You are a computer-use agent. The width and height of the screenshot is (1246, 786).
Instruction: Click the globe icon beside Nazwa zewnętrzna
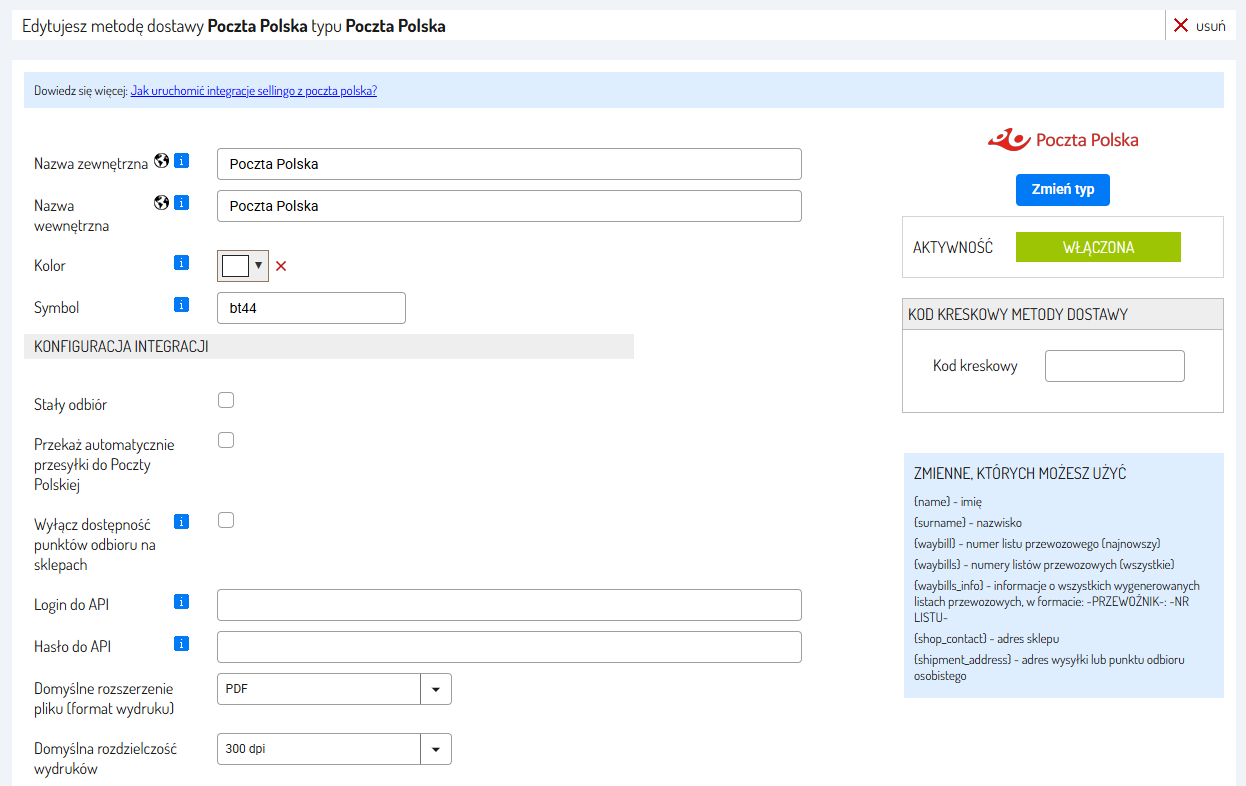(161, 161)
